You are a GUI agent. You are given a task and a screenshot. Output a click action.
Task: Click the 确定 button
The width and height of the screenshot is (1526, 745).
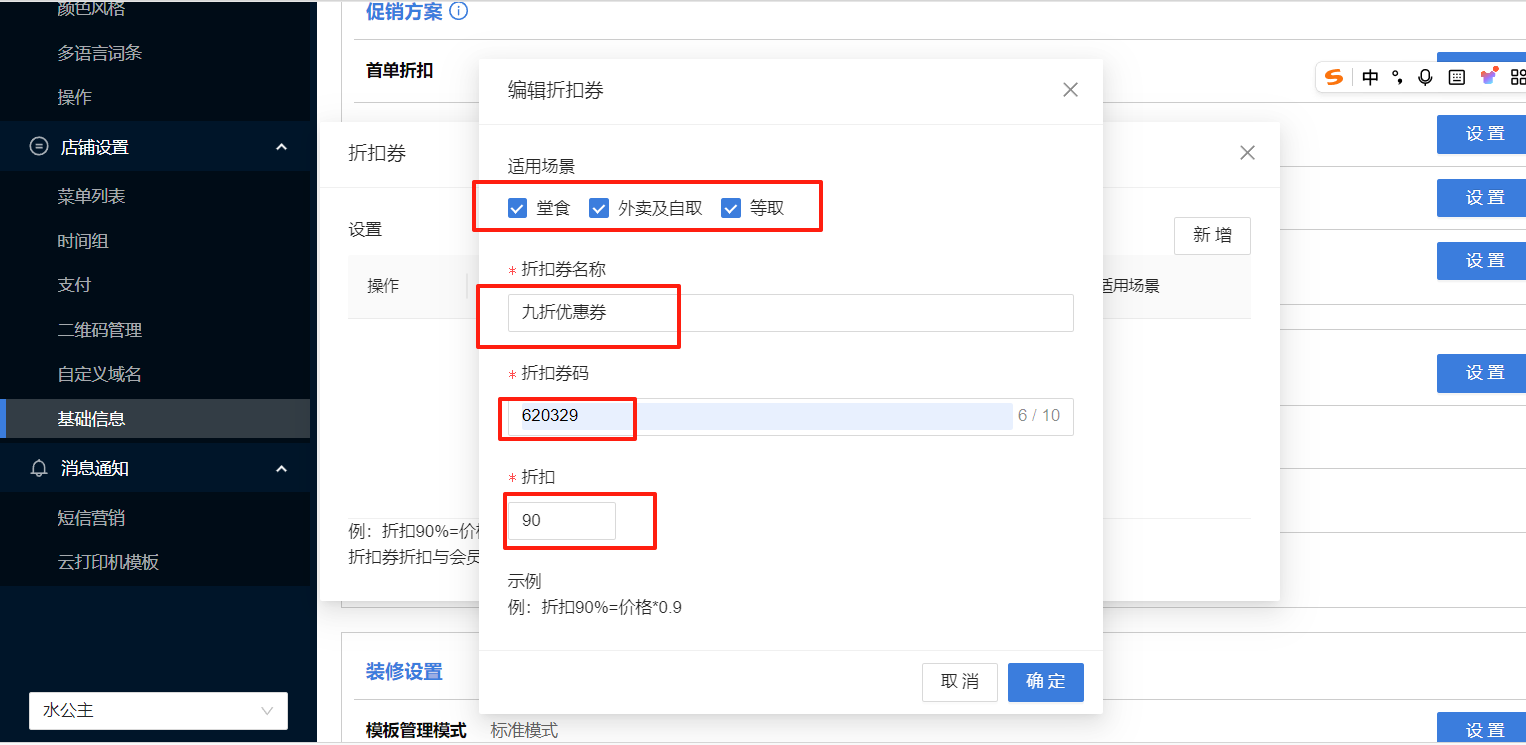(x=1046, y=682)
